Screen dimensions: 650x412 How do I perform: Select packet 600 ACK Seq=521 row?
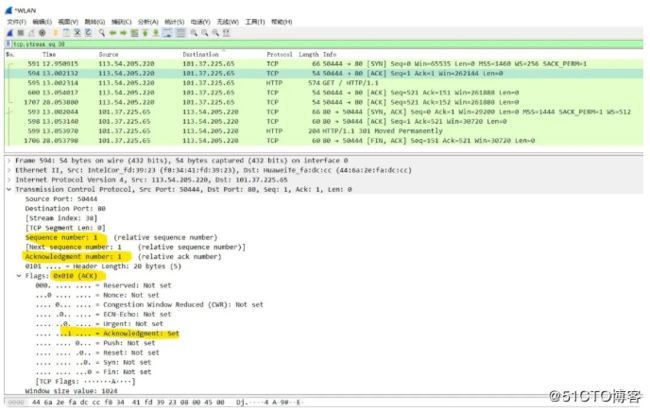point(324,92)
